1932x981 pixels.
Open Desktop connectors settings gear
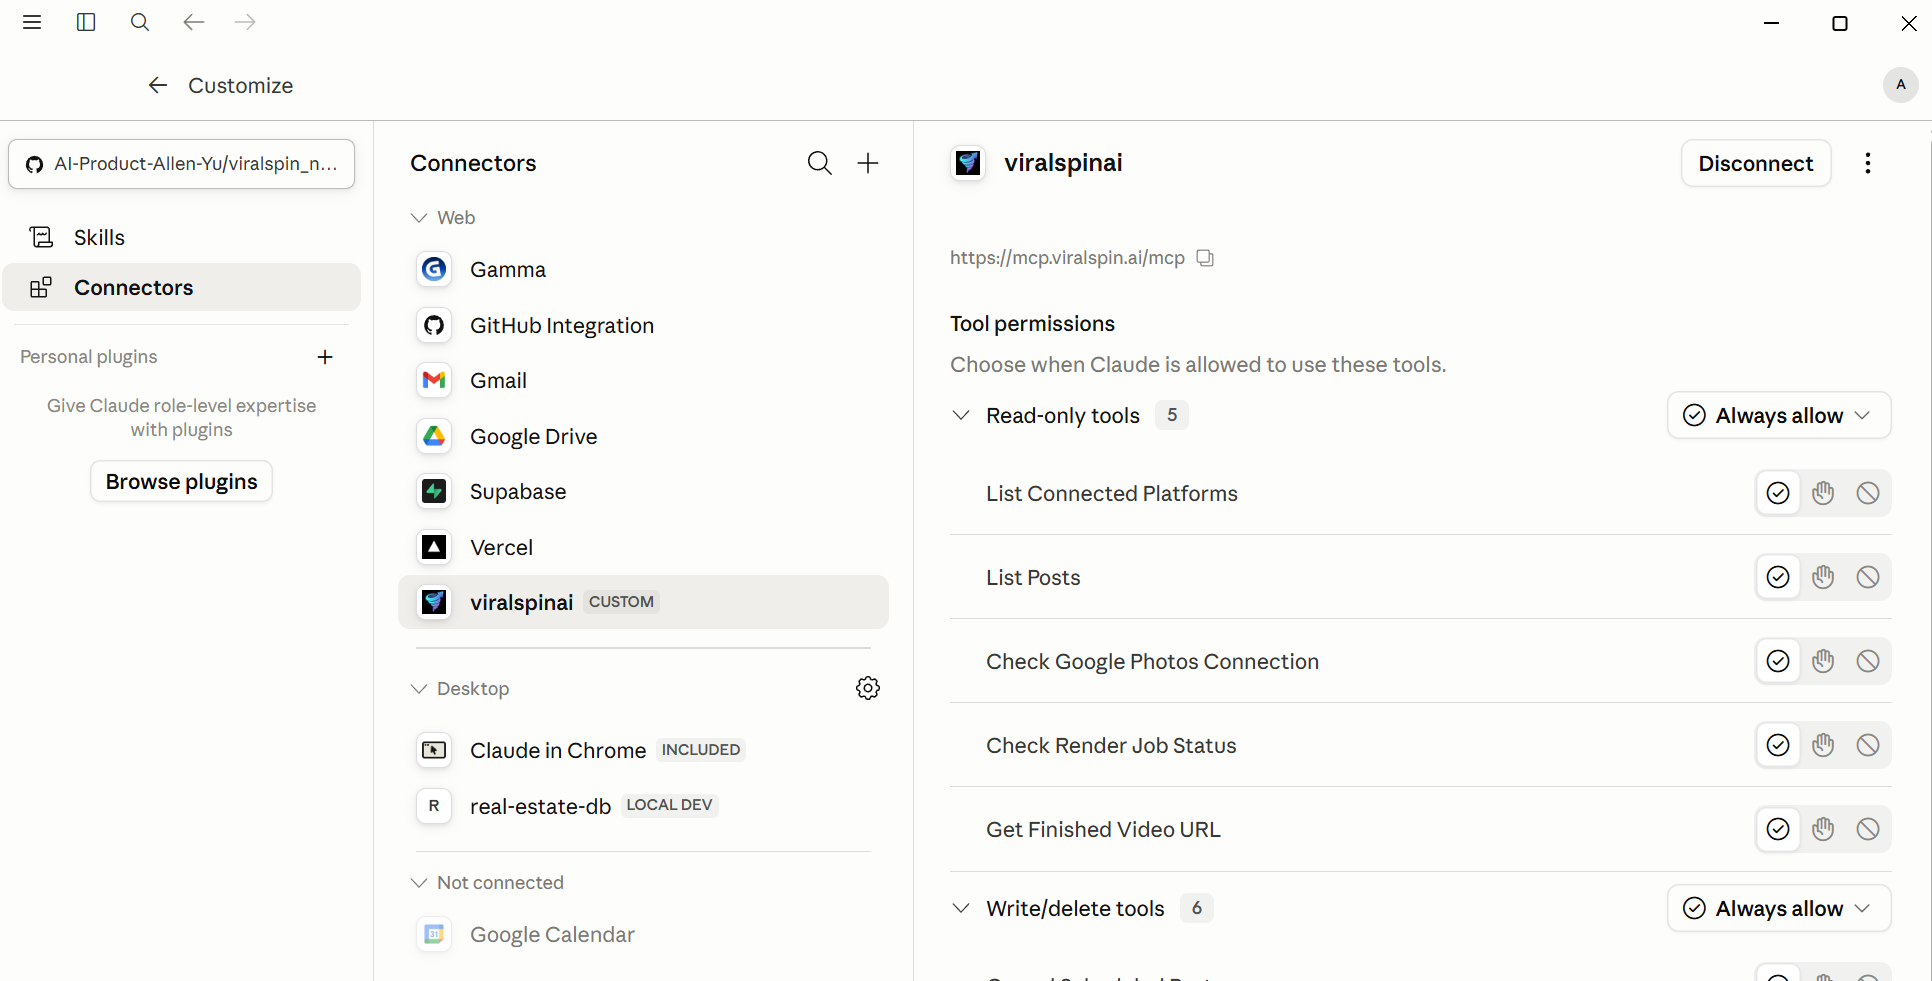pos(868,688)
